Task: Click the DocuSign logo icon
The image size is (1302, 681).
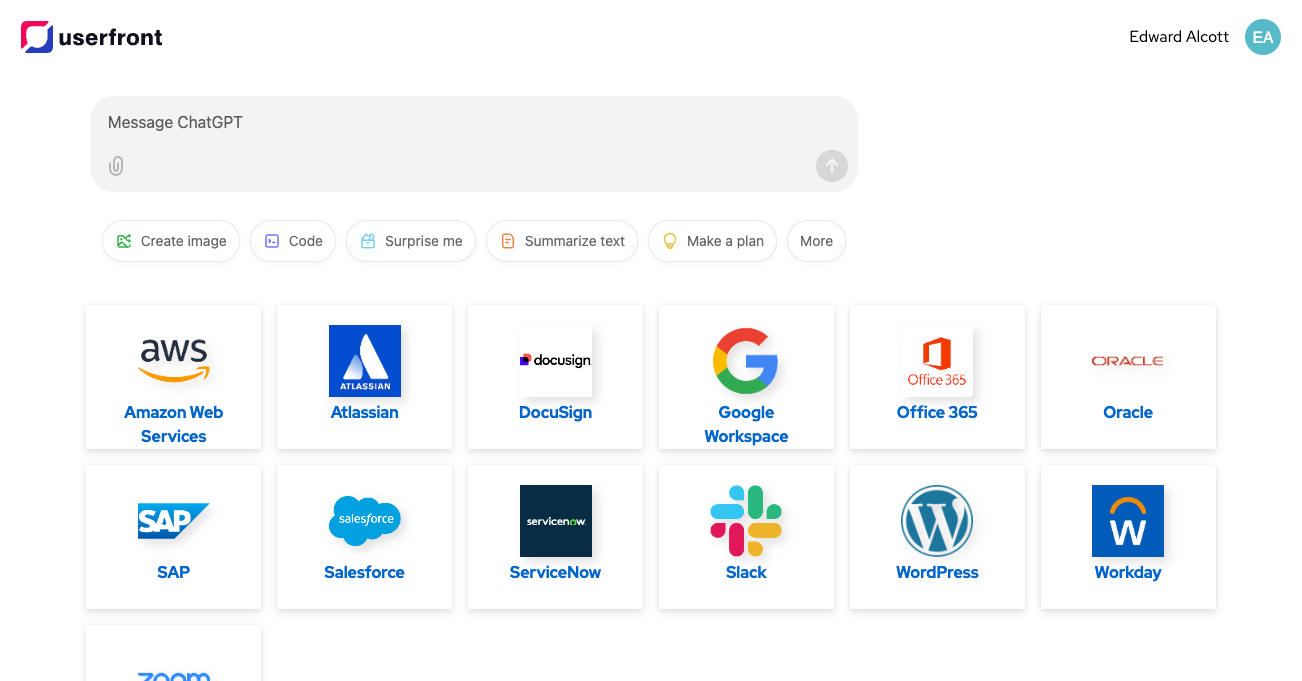Action: coord(556,361)
